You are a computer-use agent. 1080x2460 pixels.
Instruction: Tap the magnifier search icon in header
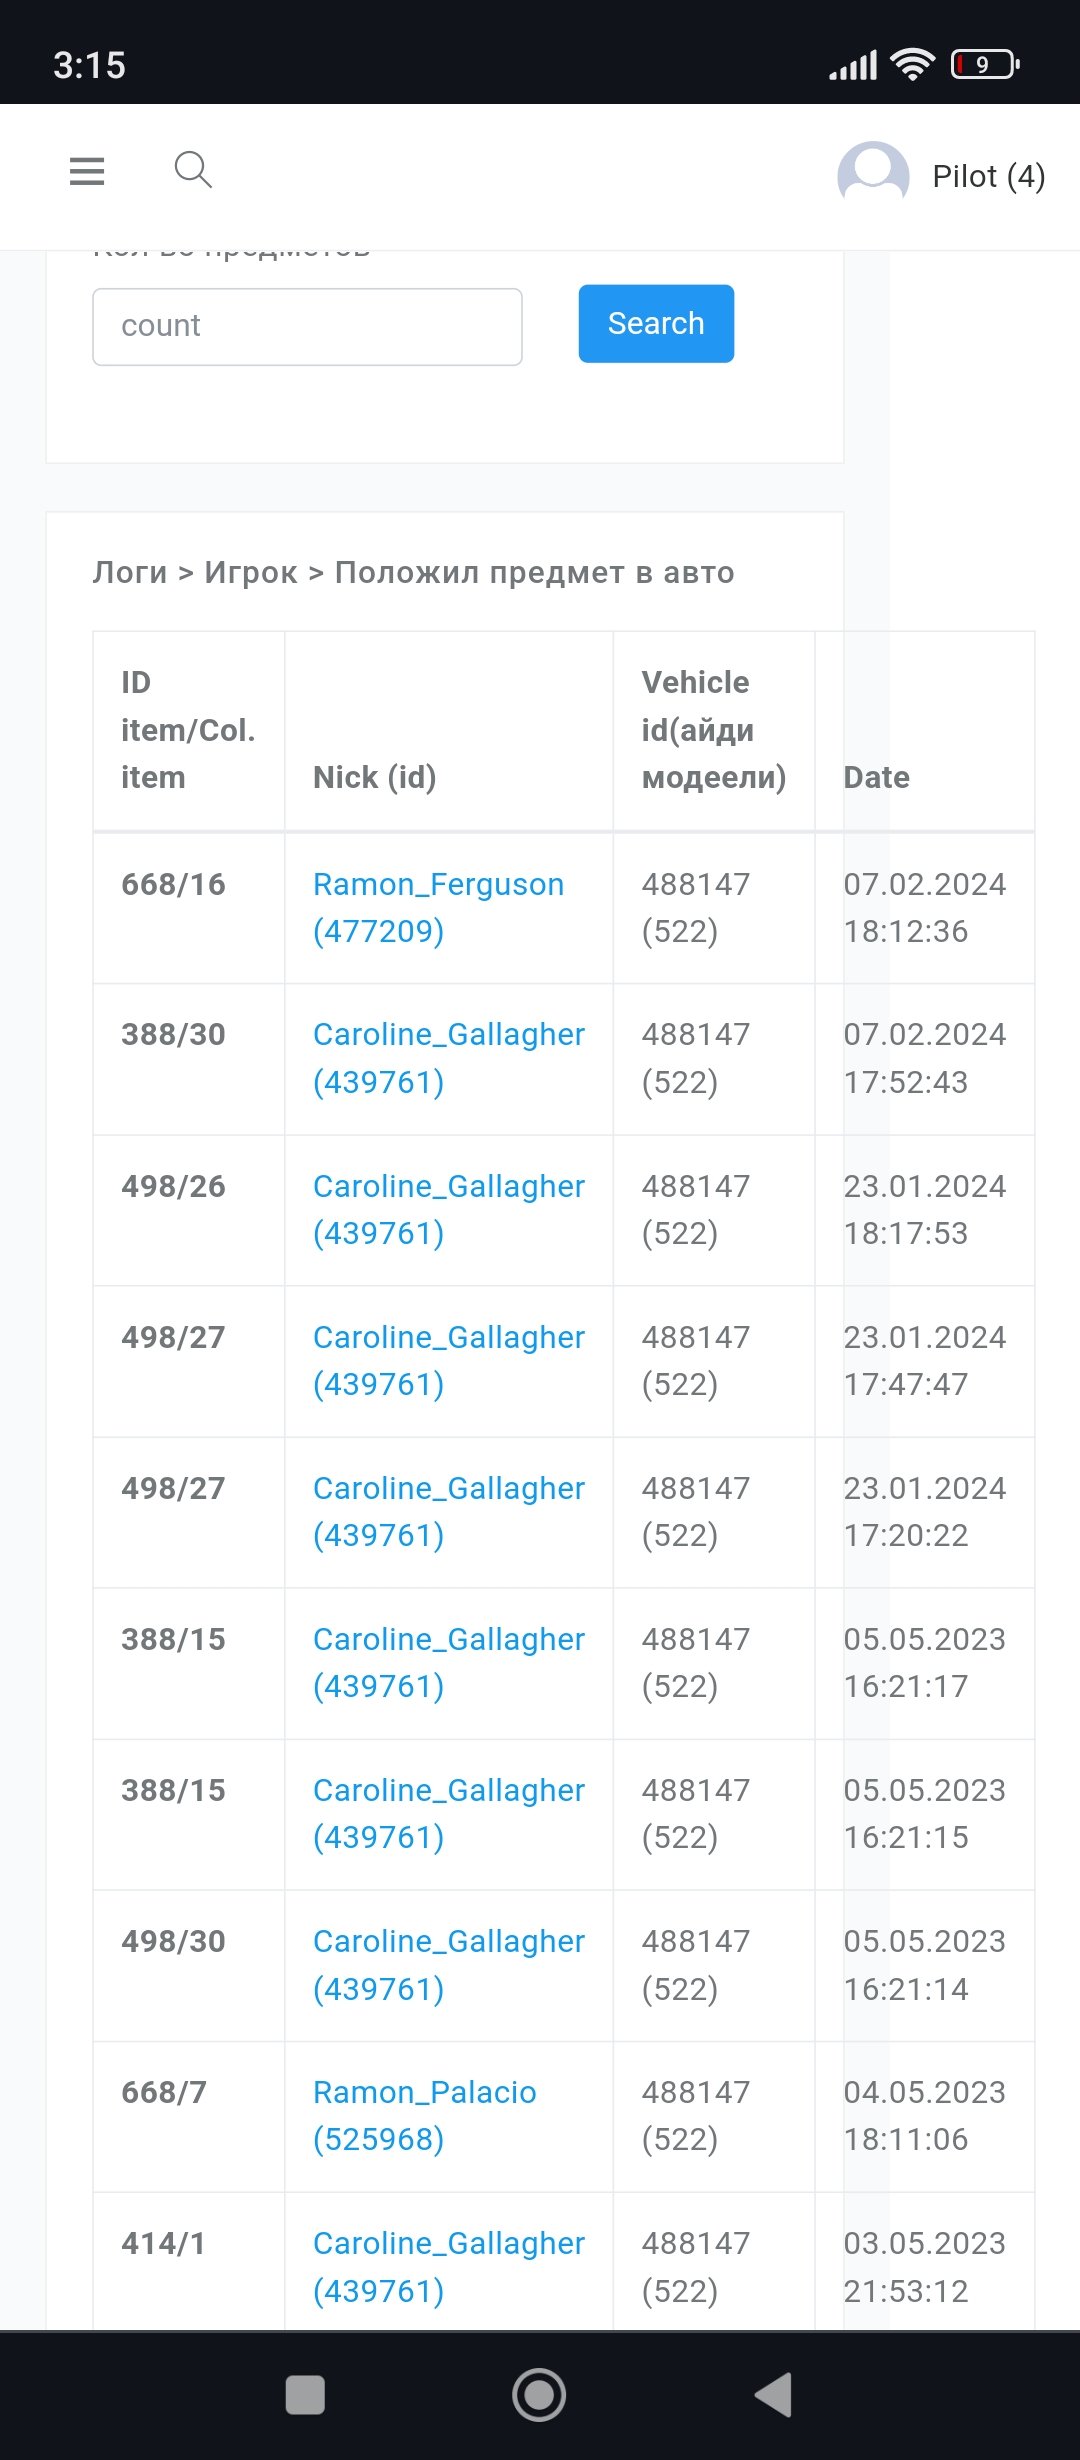[x=193, y=170]
